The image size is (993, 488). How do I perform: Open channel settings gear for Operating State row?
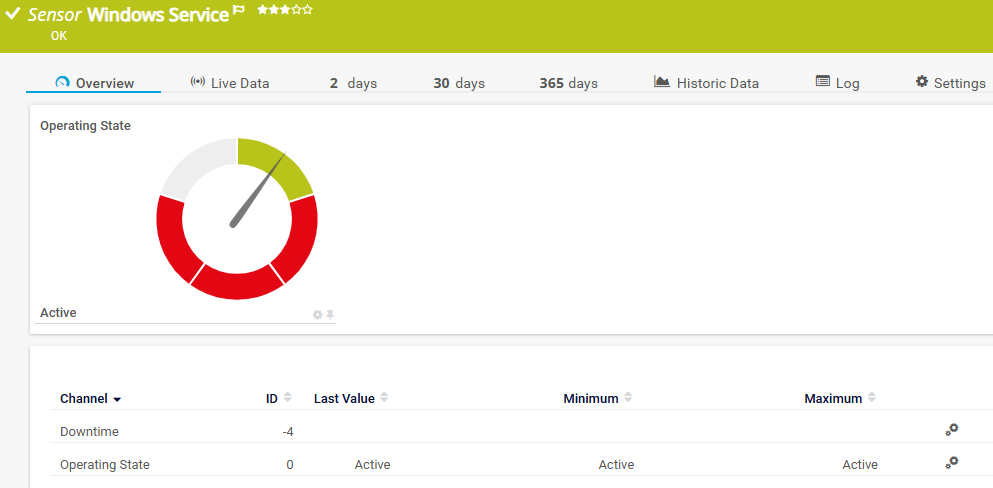coord(951,463)
